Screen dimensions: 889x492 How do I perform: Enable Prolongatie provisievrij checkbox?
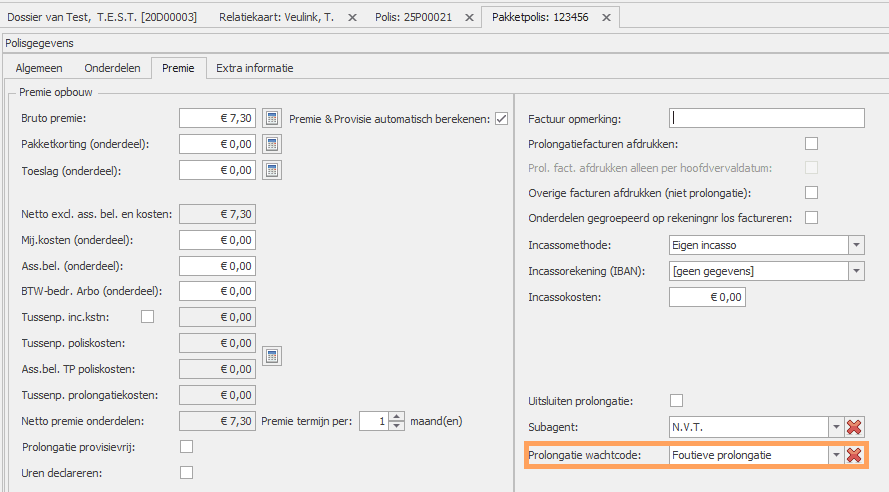point(187,447)
